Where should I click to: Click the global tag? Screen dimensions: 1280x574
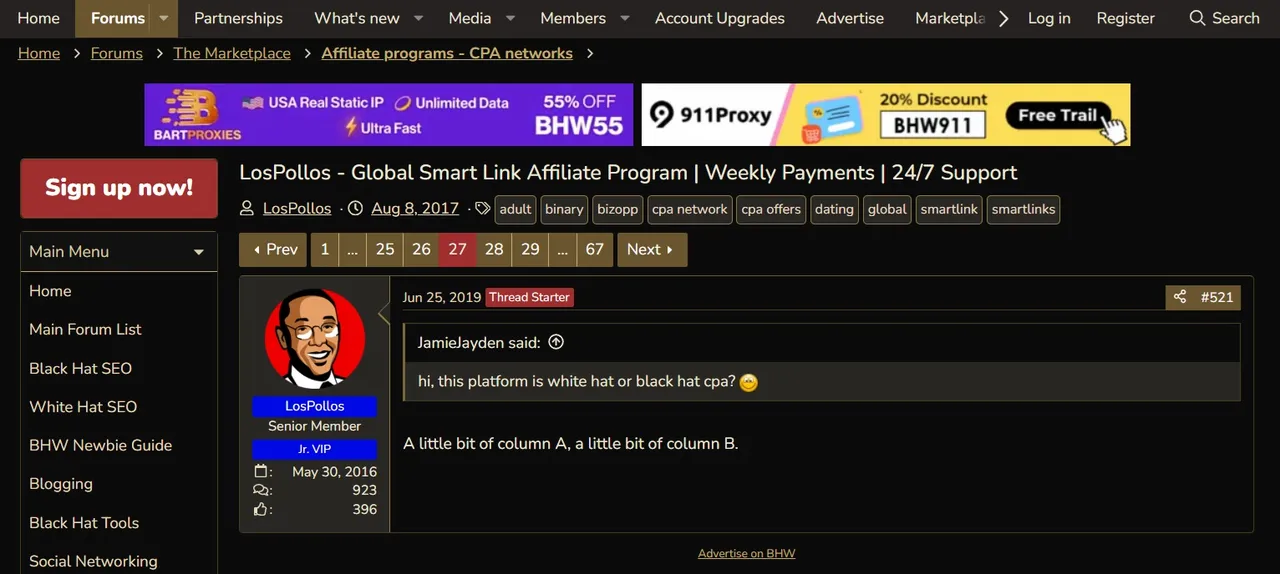[x=887, y=209]
